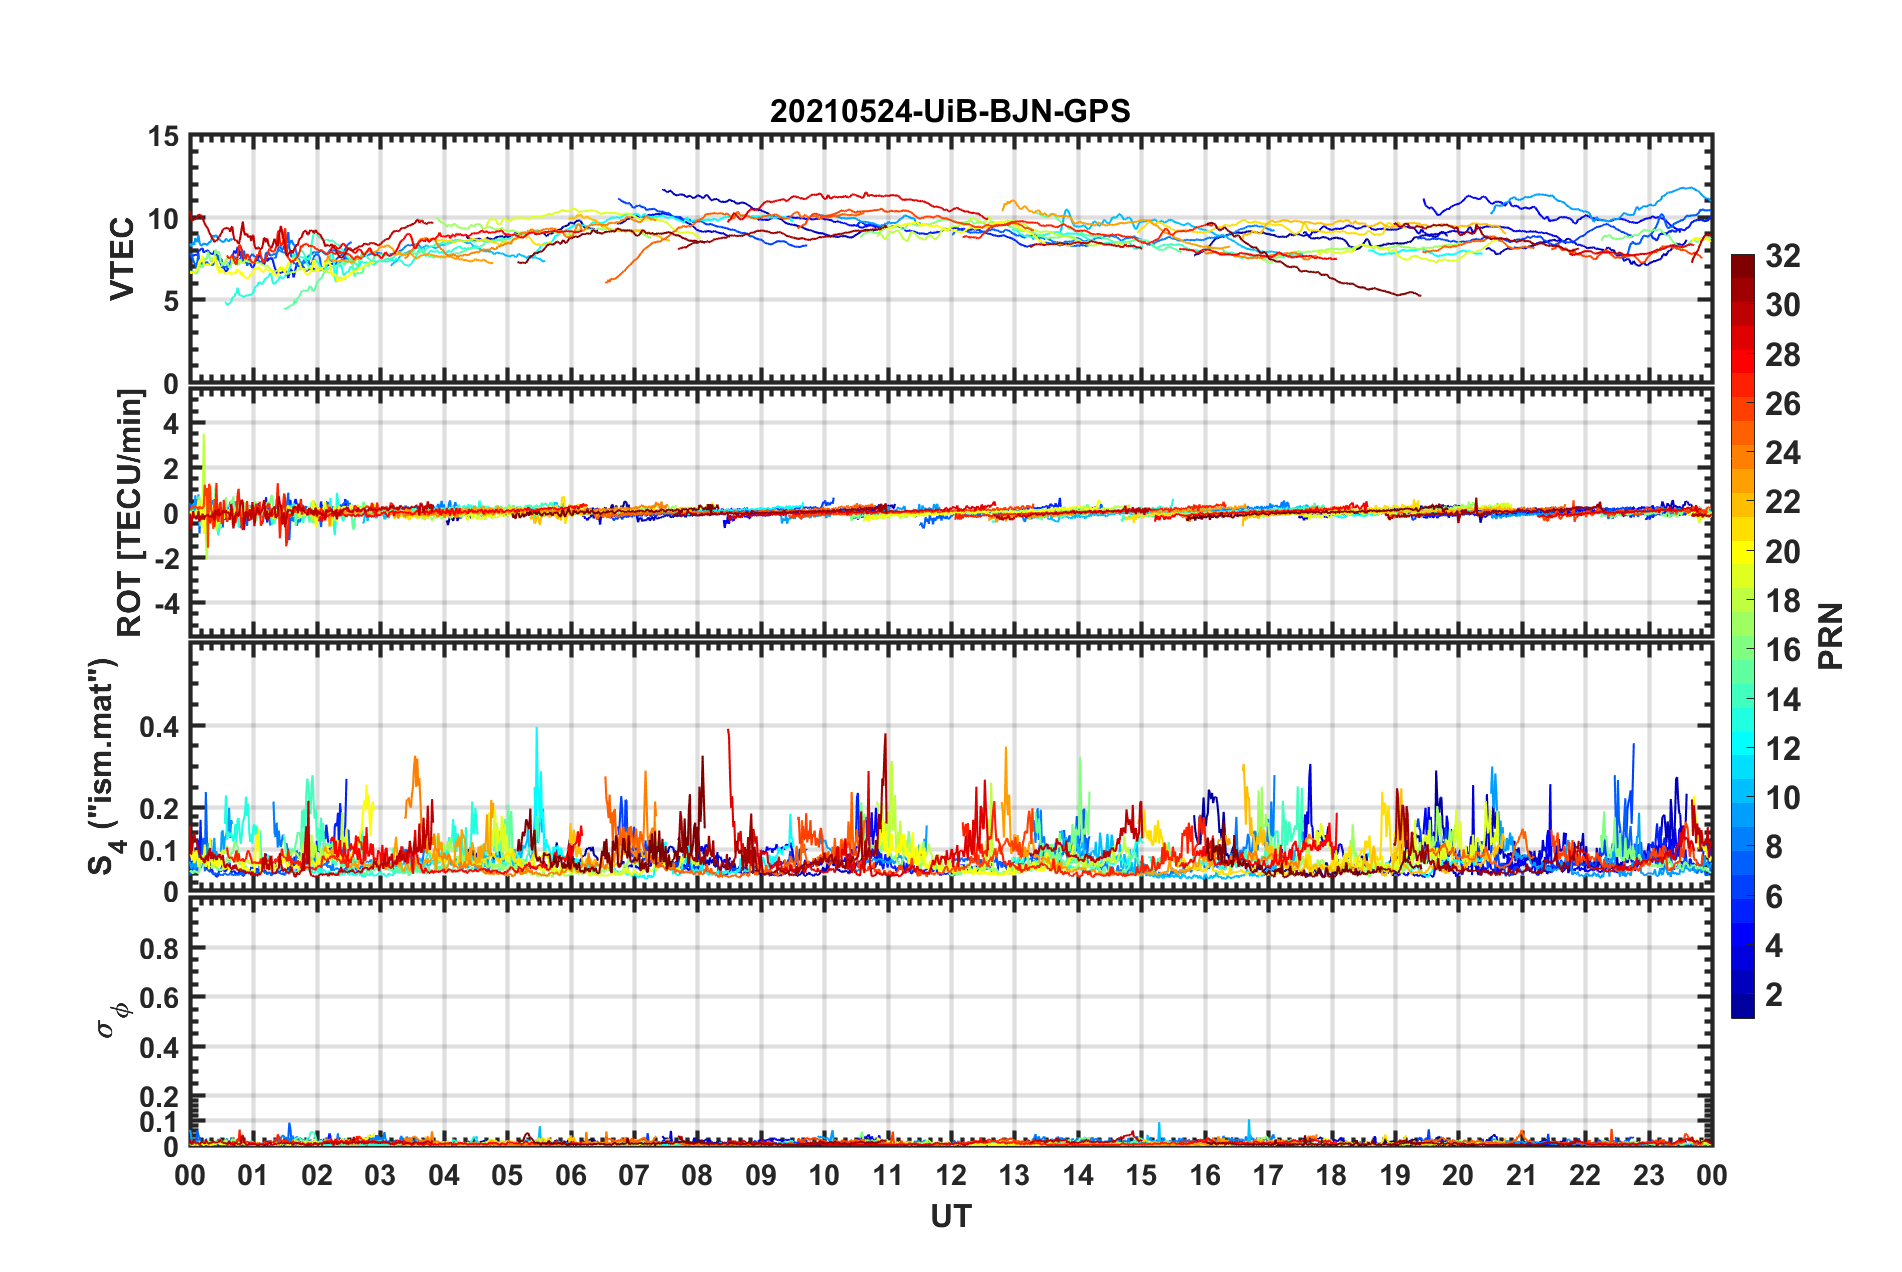The image size is (1902, 1272).
Task: Click colorbar tick label 10
Action: (1783, 798)
